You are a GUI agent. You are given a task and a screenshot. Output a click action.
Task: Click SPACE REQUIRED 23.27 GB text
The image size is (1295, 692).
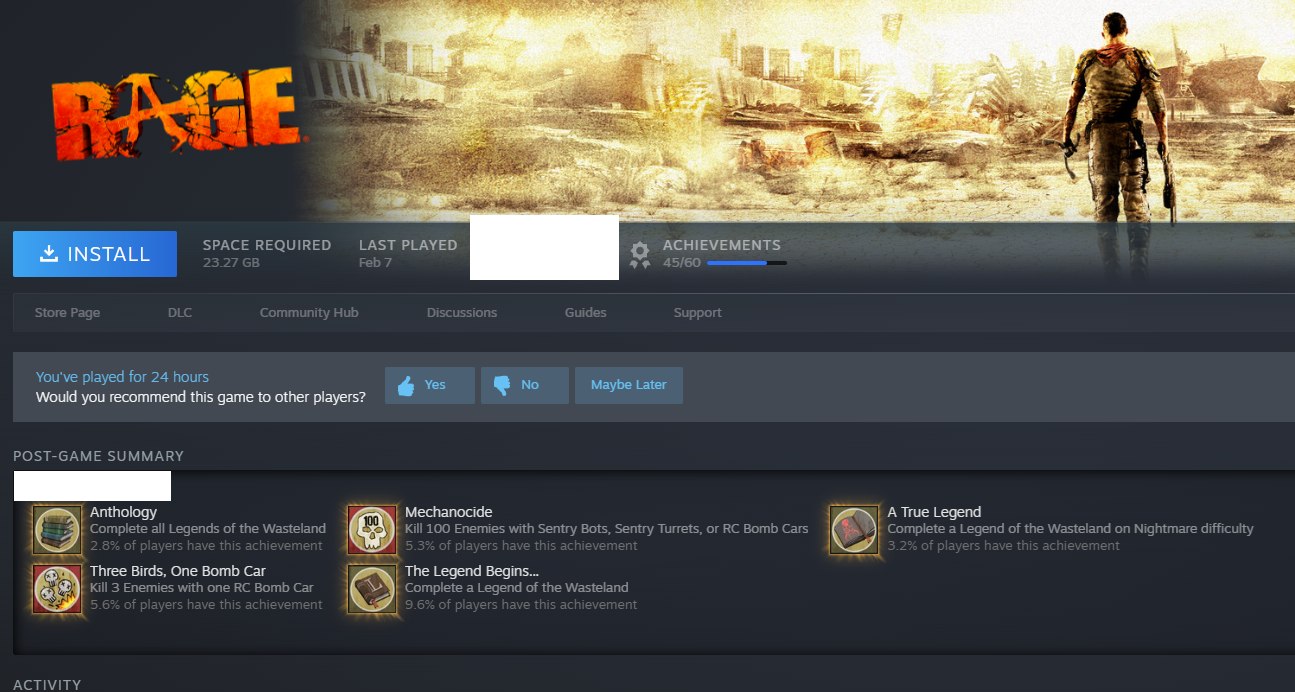pyautogui.click(x=267, y=254)
